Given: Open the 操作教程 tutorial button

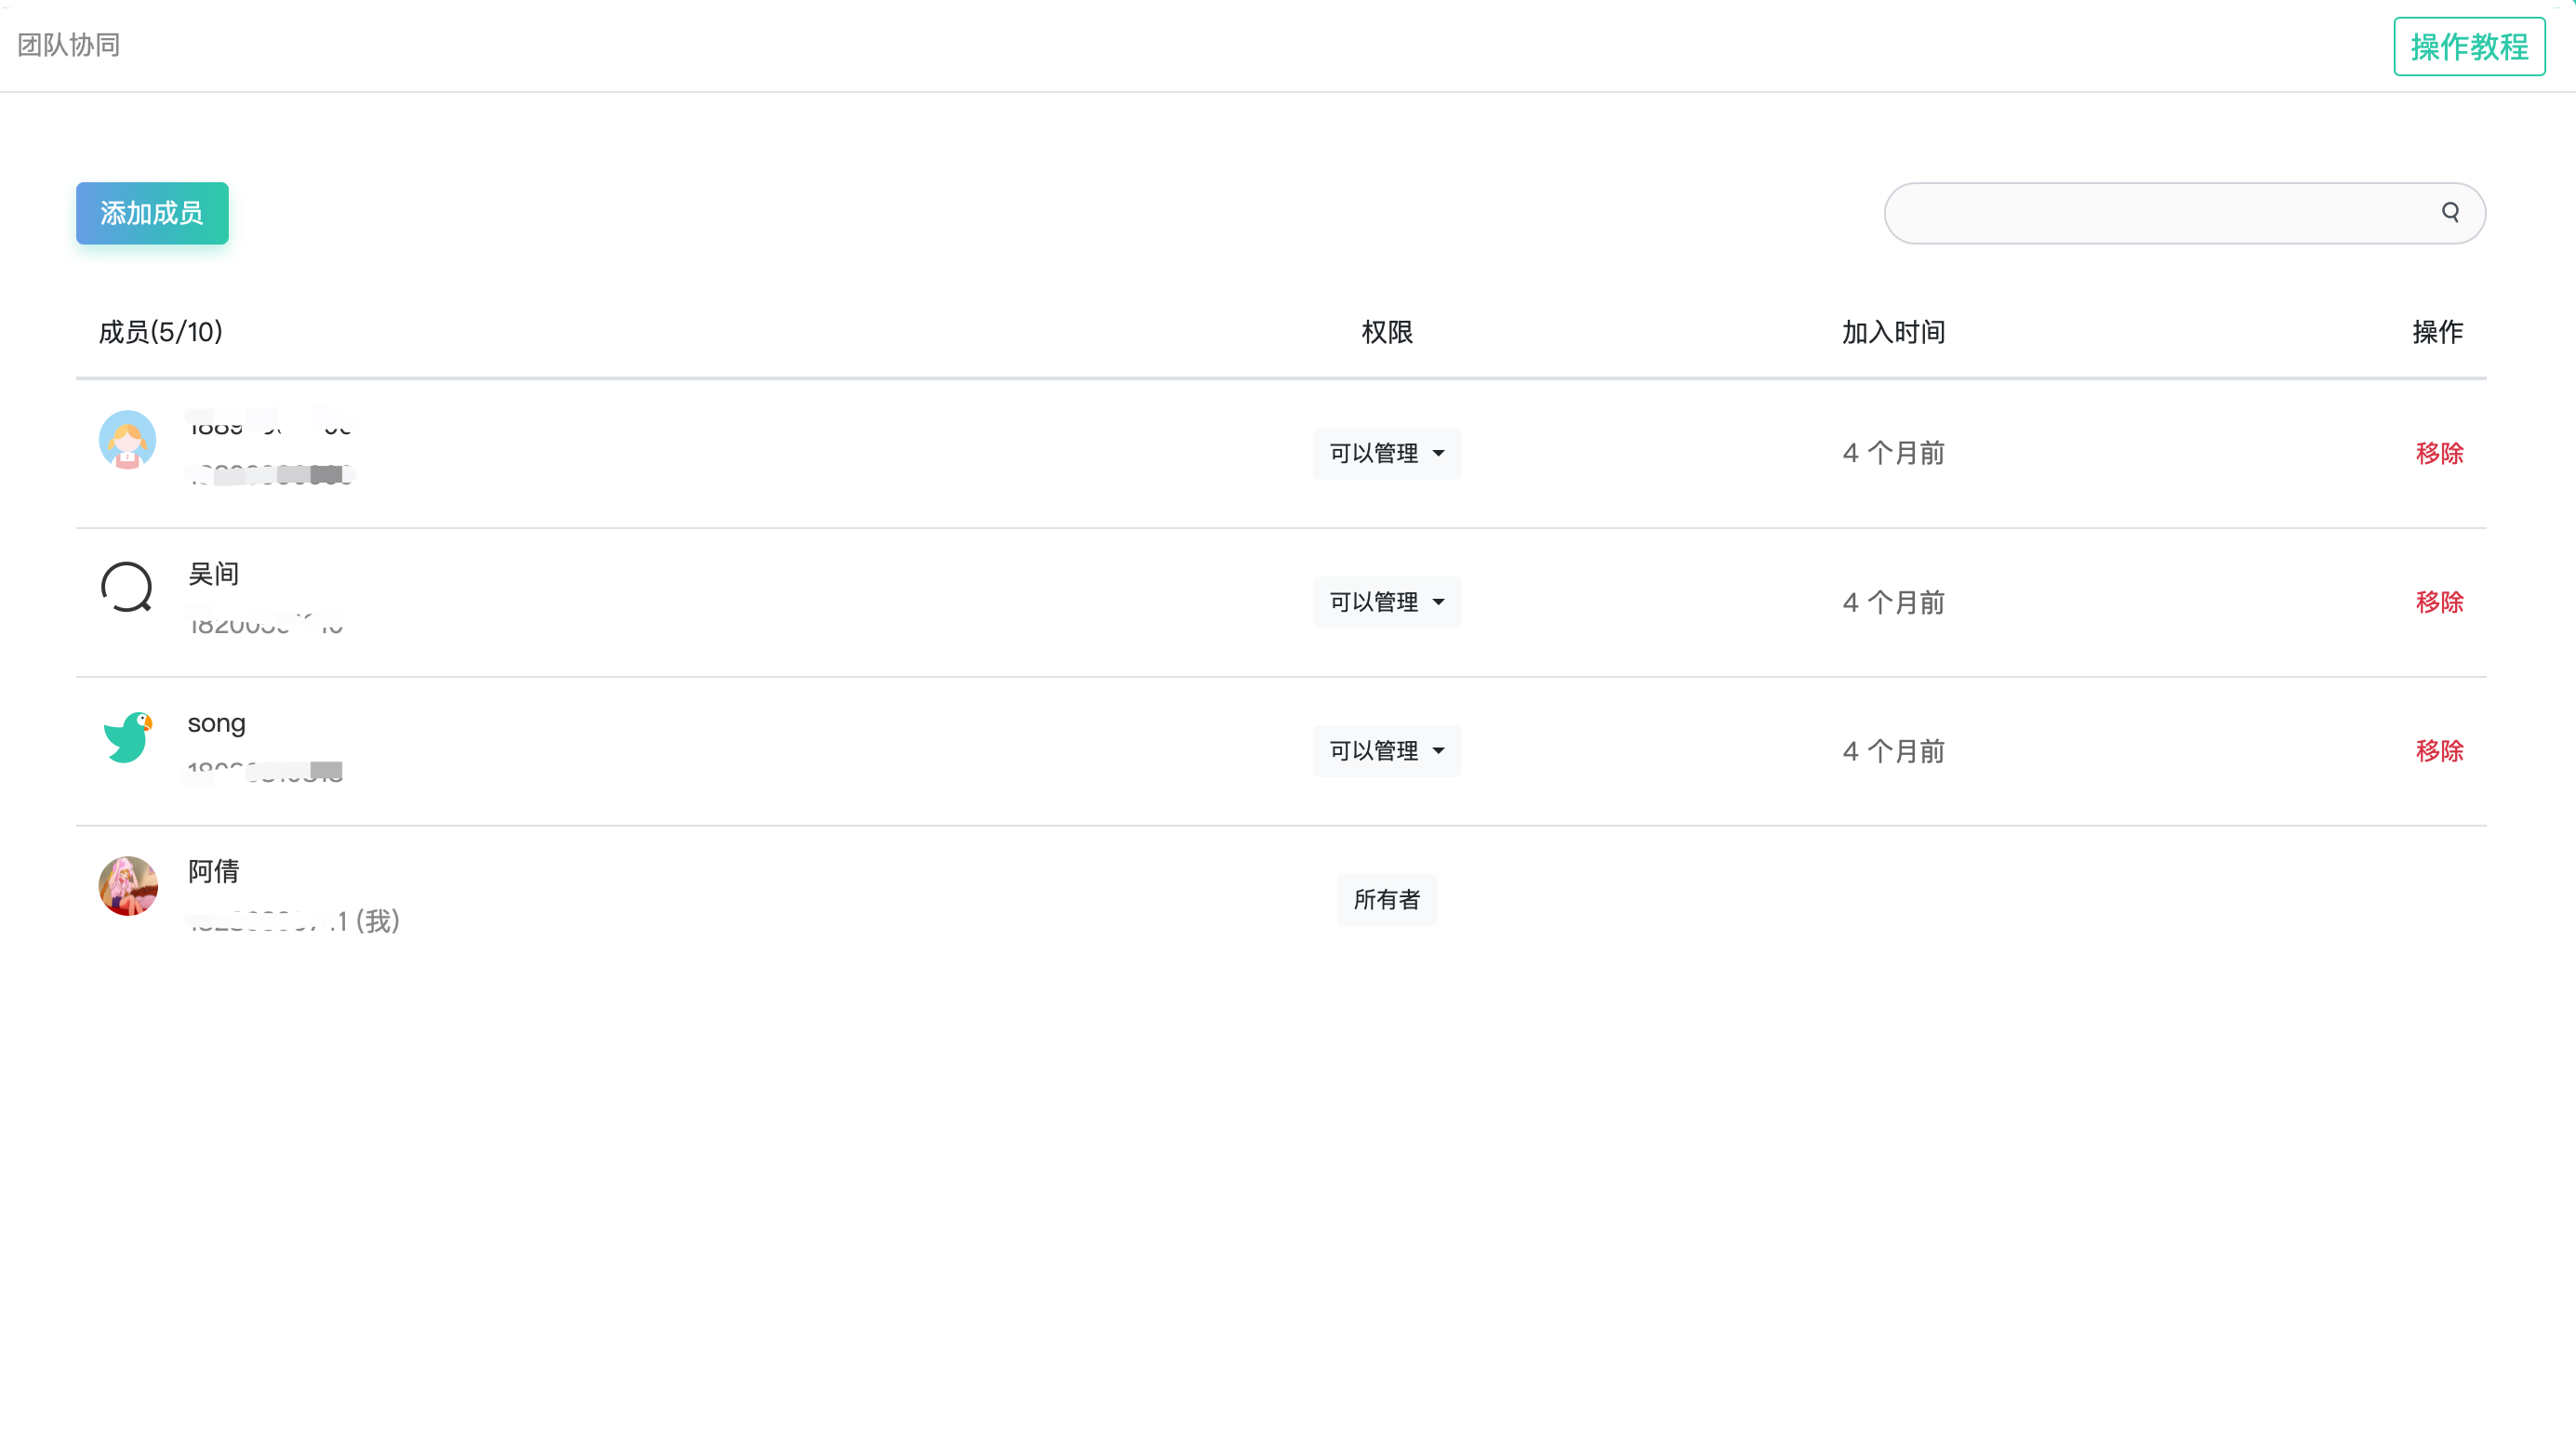Looking at the screenshot, I should [2468, 46].
